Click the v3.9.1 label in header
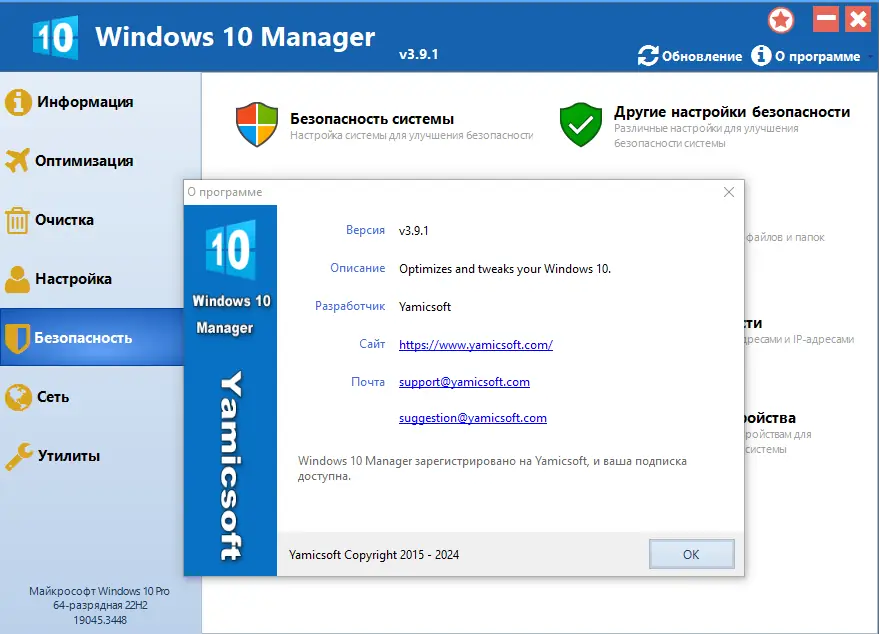The image size is (879, 634). [418, 54]
